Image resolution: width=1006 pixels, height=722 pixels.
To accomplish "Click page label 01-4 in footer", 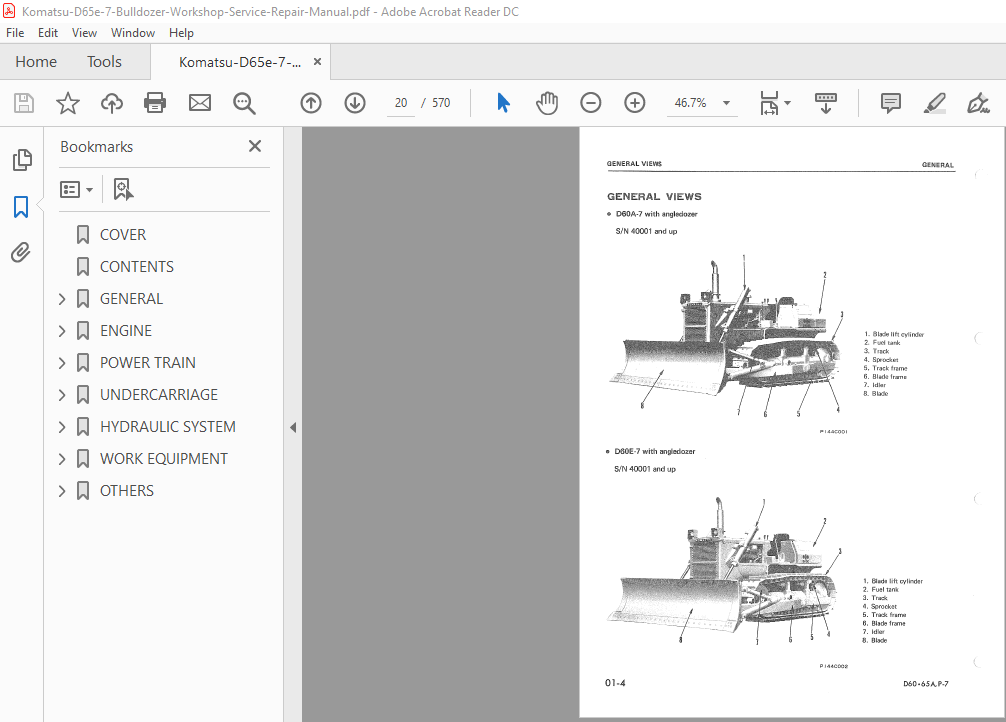I will click(615, 683).
